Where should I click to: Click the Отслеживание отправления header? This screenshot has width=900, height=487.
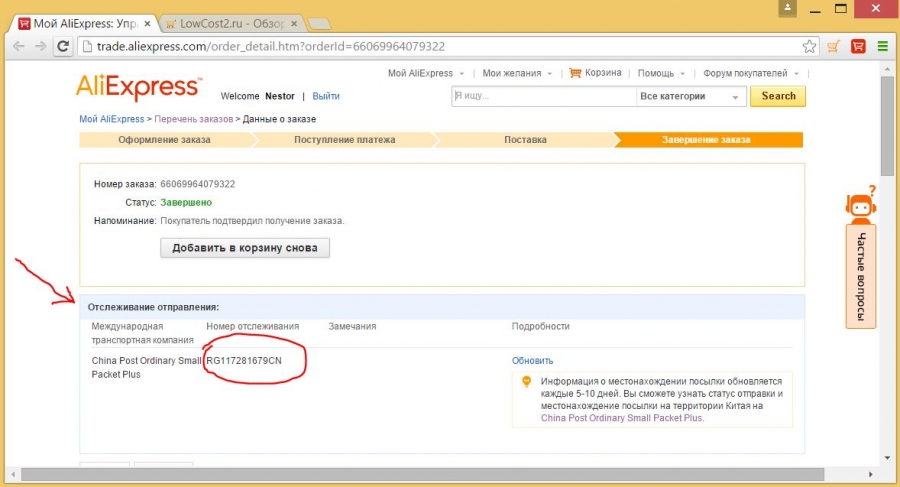(x=153, y=307)
